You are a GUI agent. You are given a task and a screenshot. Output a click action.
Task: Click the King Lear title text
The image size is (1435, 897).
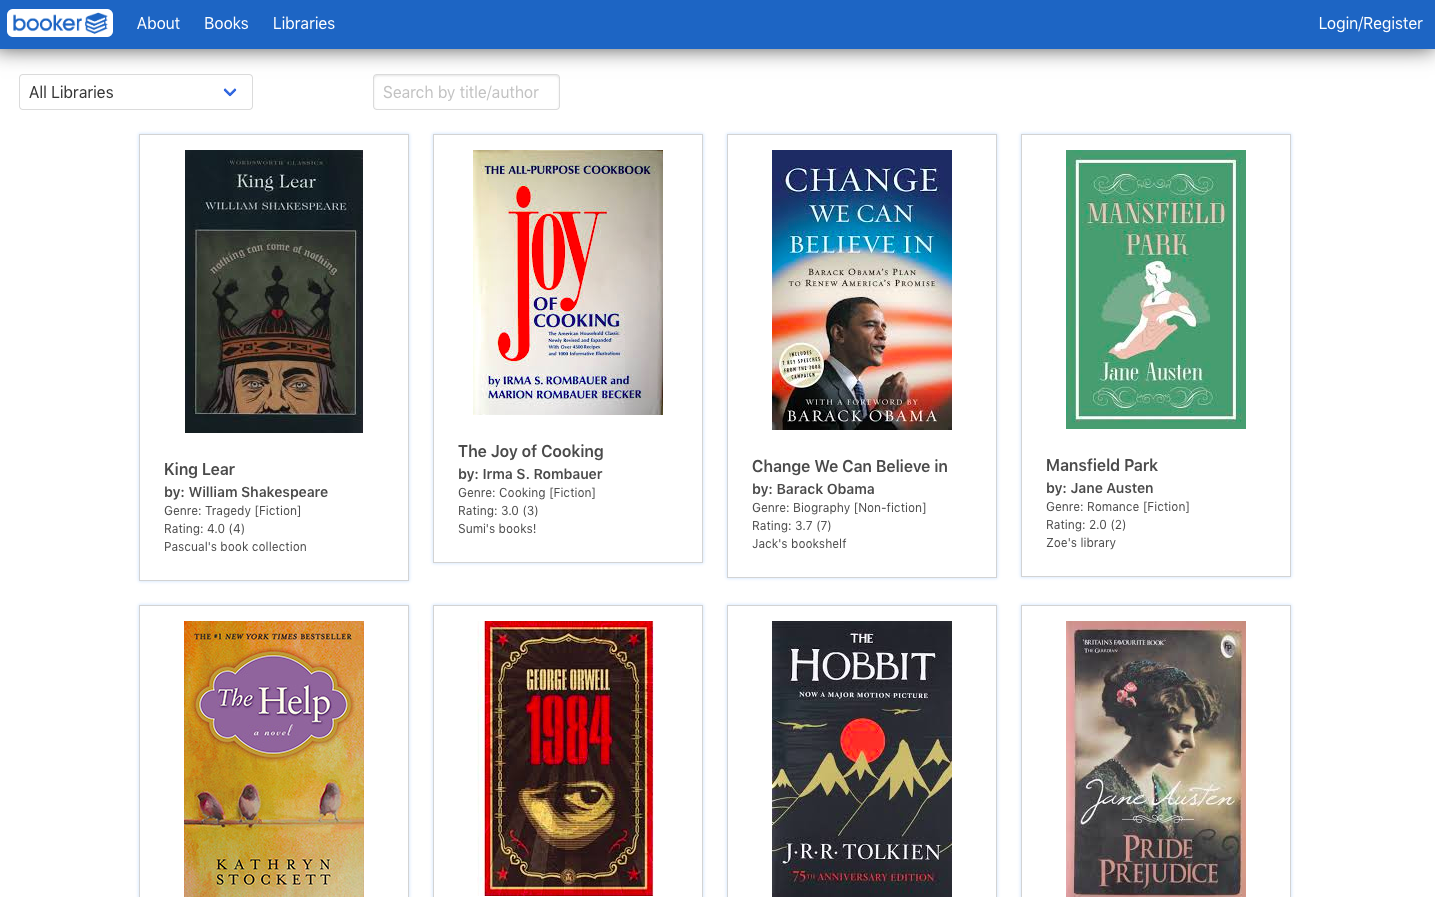199,469
